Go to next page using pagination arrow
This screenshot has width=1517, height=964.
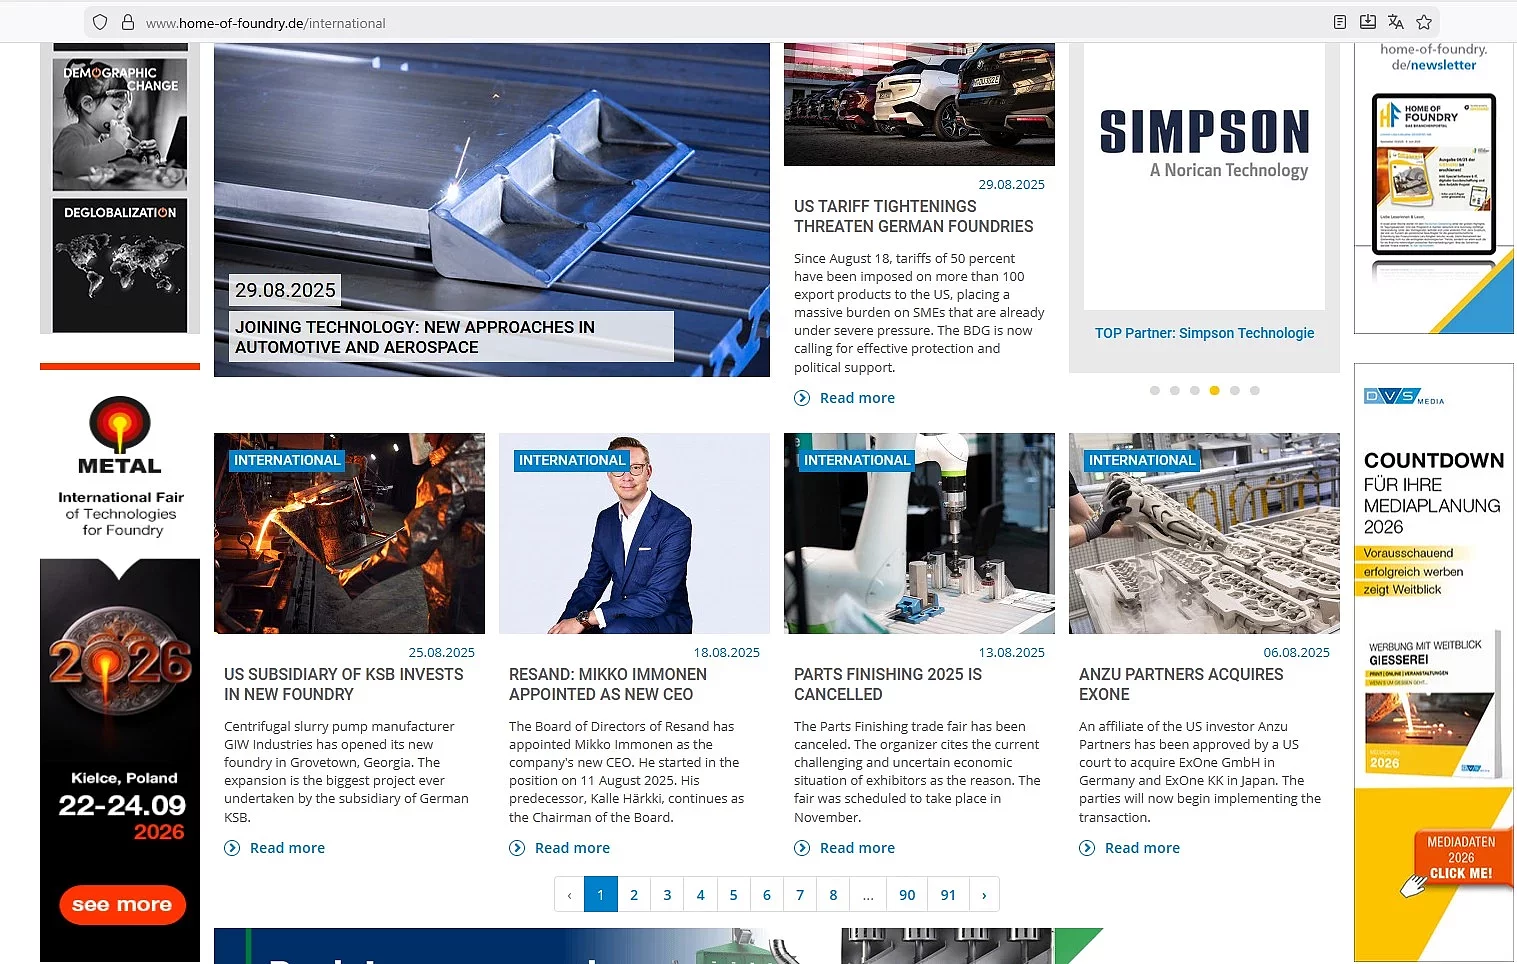(x=984, y=895)
